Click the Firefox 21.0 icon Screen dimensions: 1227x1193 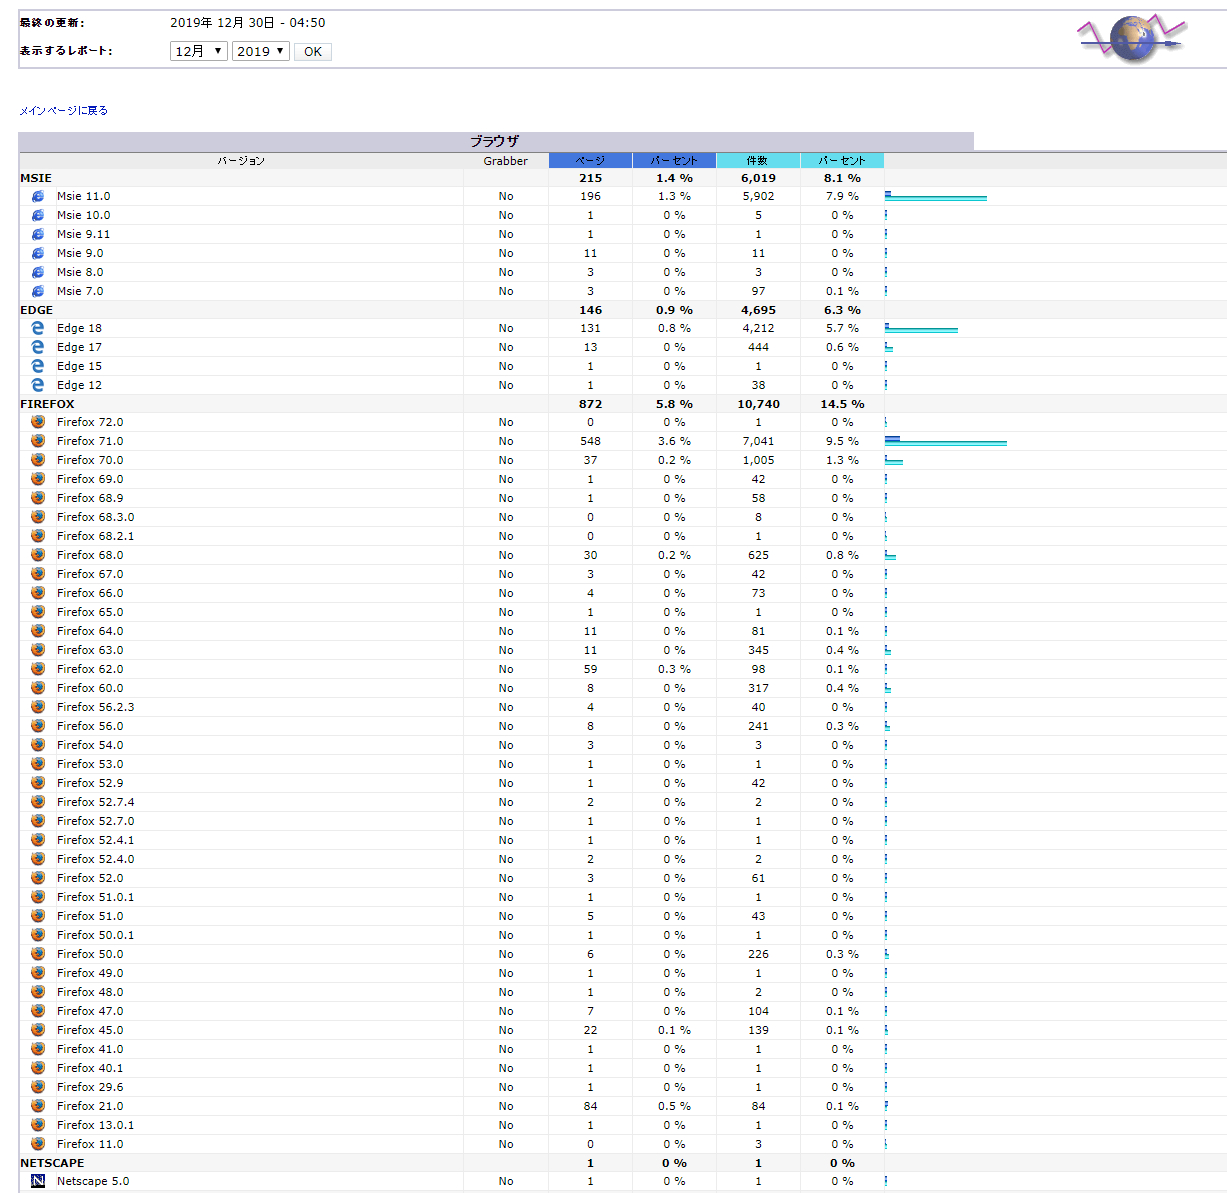coord(38,1106)
